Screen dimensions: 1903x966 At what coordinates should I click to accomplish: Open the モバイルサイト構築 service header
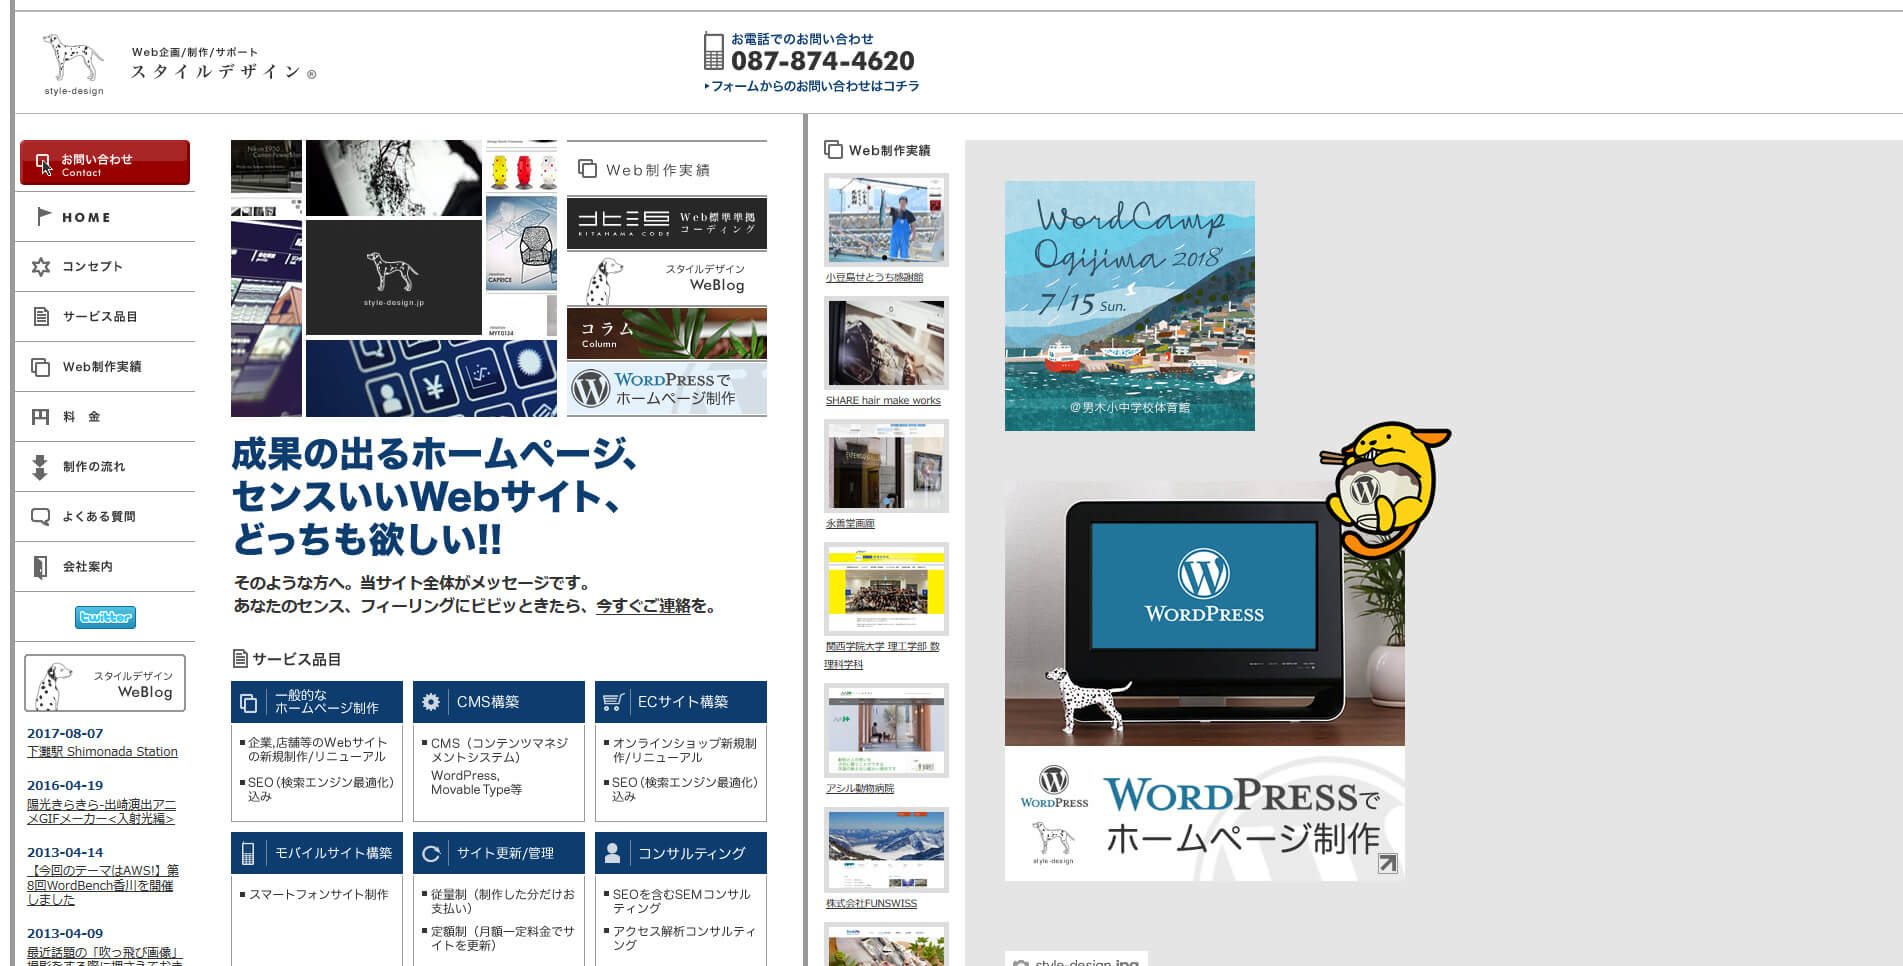317,853
